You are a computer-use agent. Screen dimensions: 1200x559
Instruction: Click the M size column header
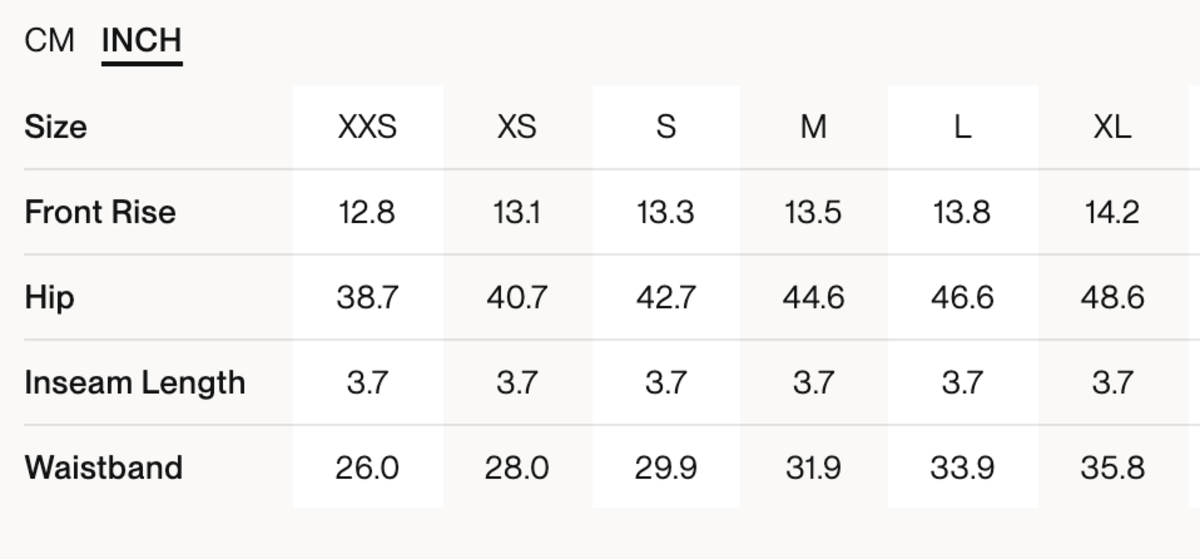coord(813,127)
